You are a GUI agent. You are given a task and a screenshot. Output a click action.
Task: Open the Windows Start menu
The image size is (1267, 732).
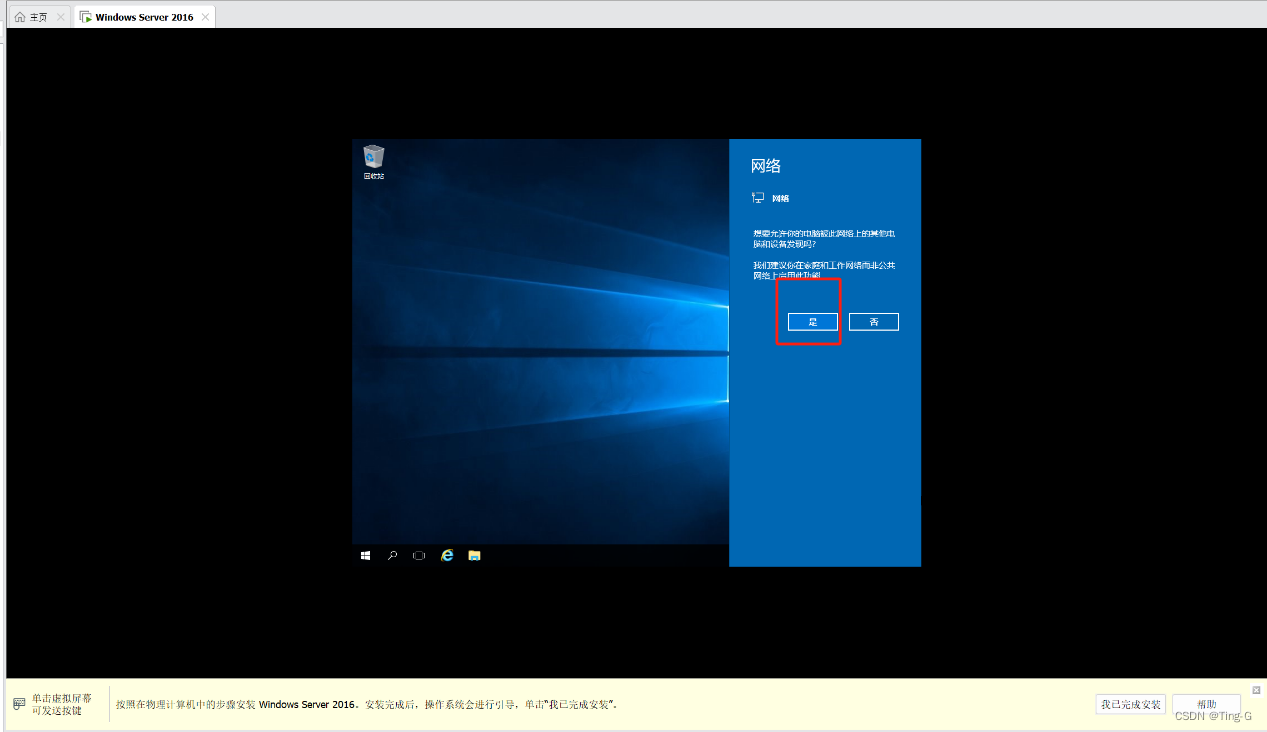point(365,555)
